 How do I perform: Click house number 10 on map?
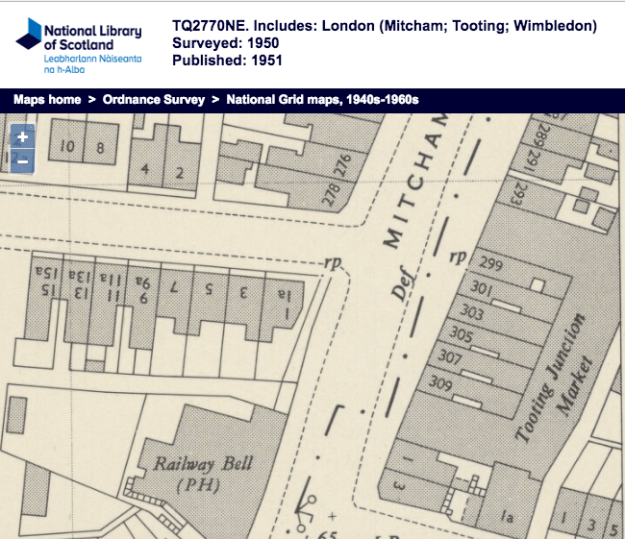click(68, 148)
